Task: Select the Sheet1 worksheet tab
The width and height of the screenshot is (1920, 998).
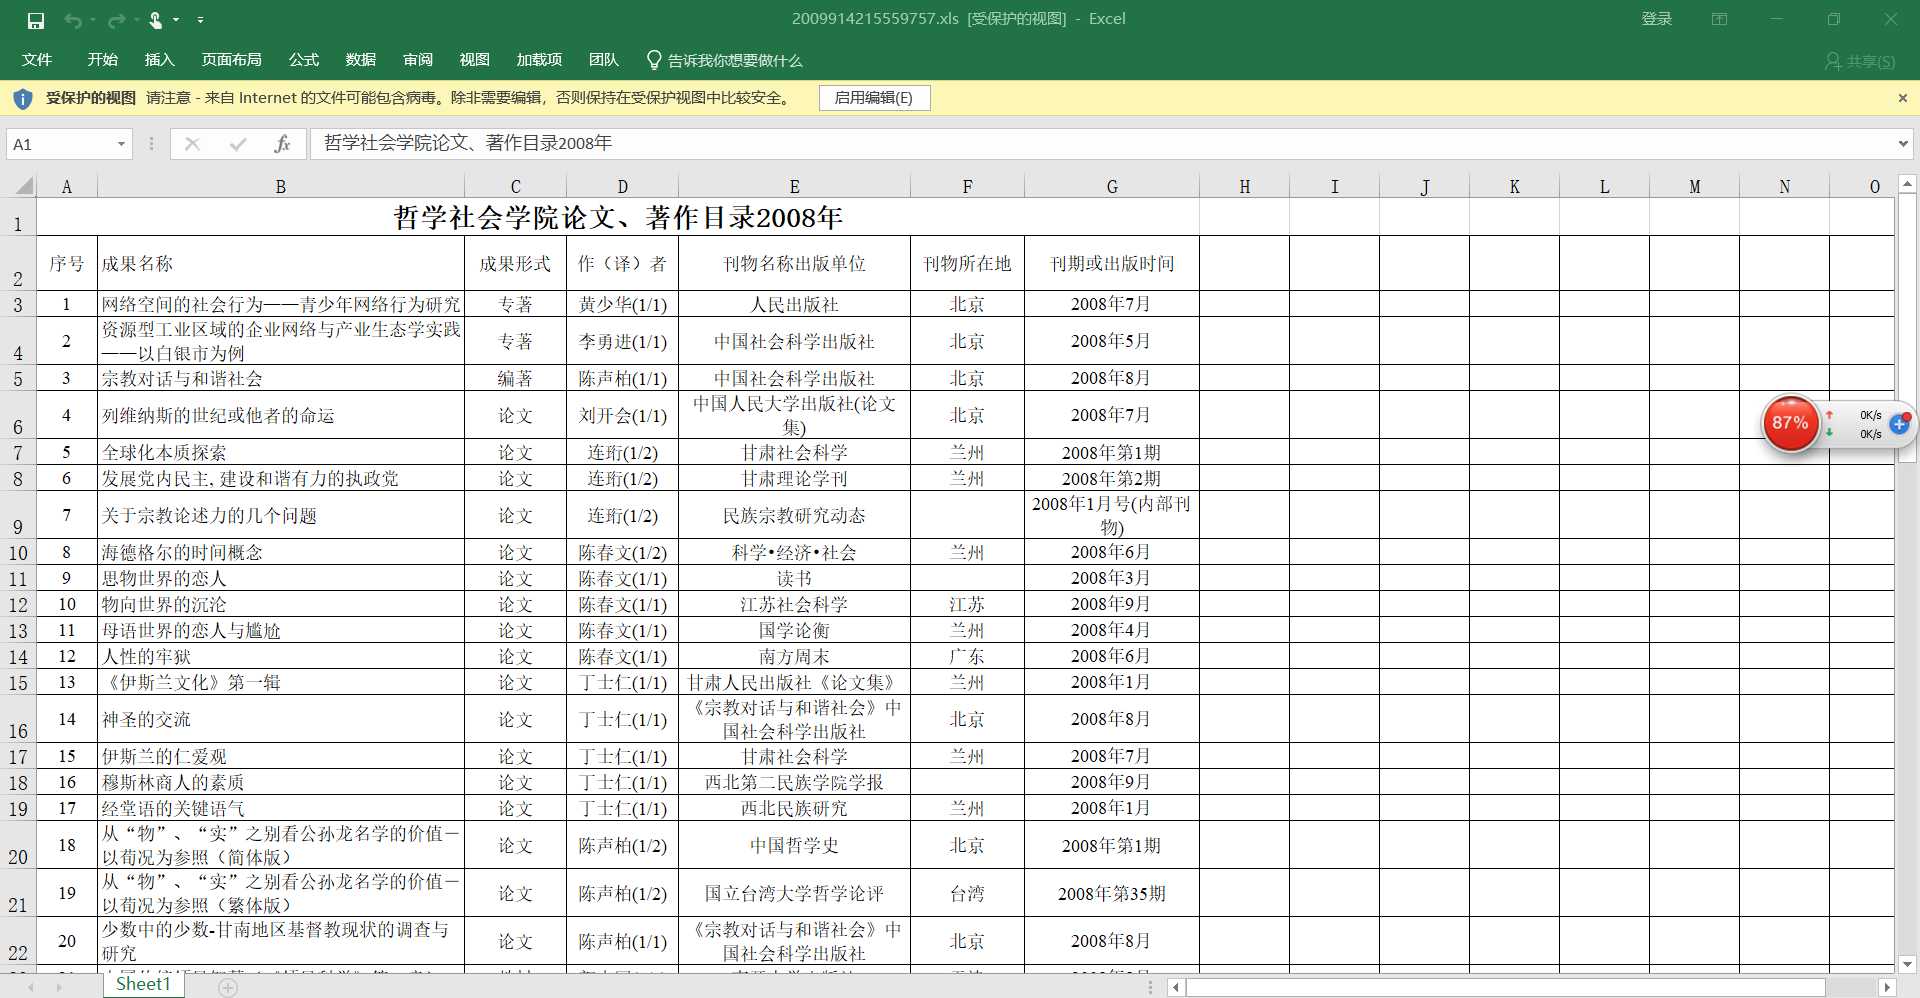Action: pos(143,984)
